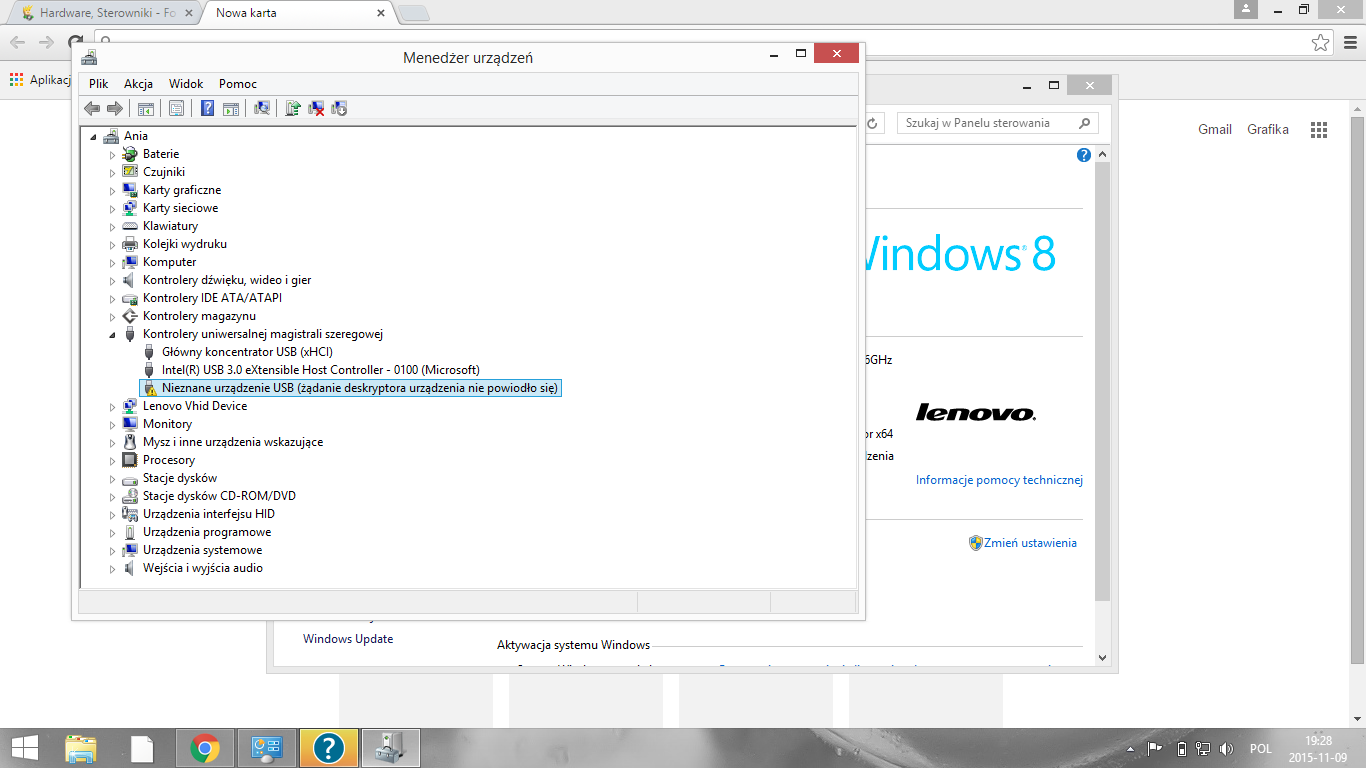Open the Grafika link
1366x768 pixels.
(1268, 129)
